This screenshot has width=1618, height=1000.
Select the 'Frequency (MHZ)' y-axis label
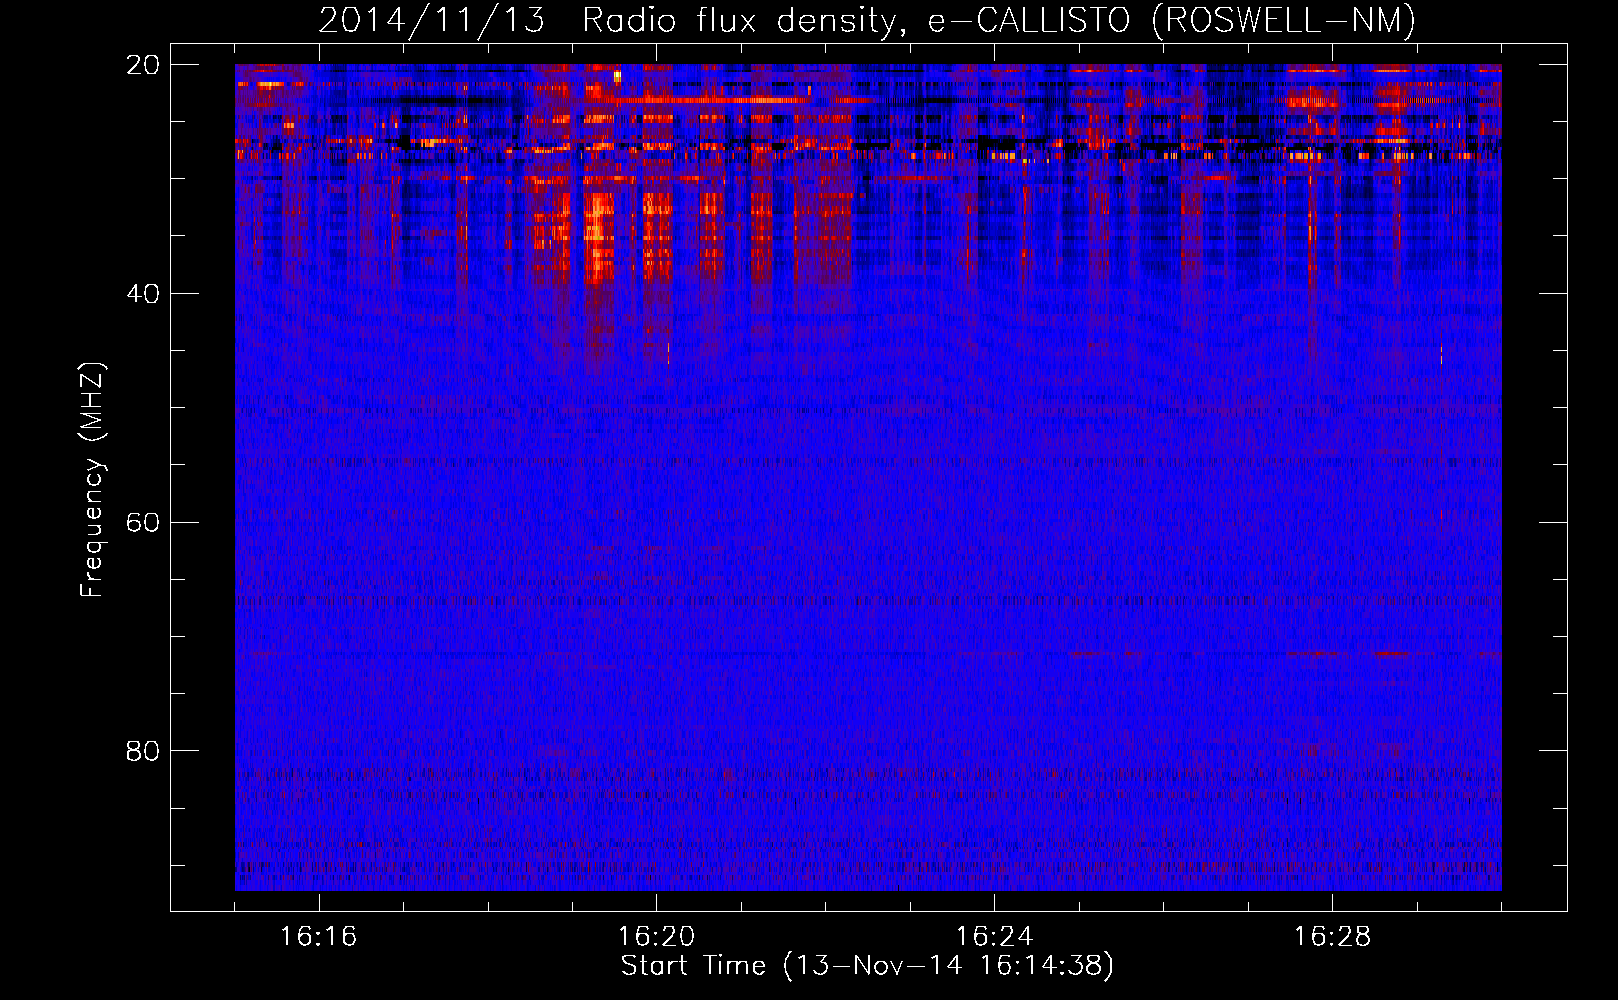click(92, 480)
